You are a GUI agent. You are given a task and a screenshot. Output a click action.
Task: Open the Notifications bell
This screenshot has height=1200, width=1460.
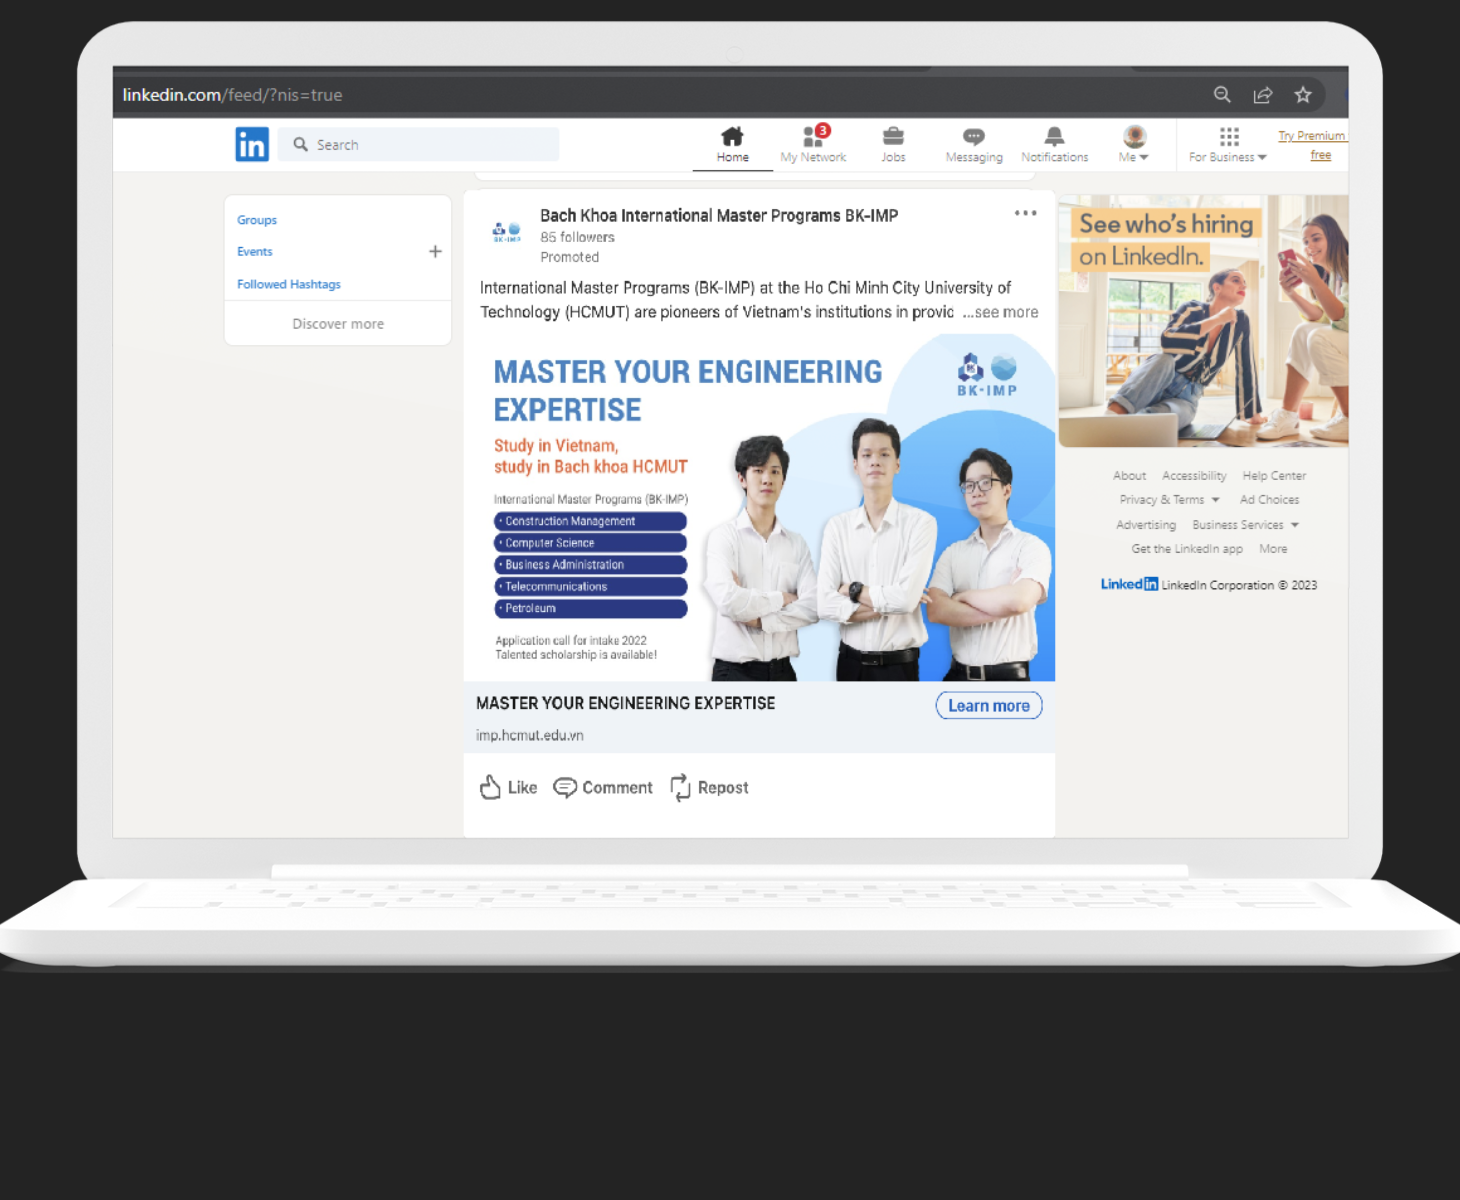click(x=1054, y=144)
